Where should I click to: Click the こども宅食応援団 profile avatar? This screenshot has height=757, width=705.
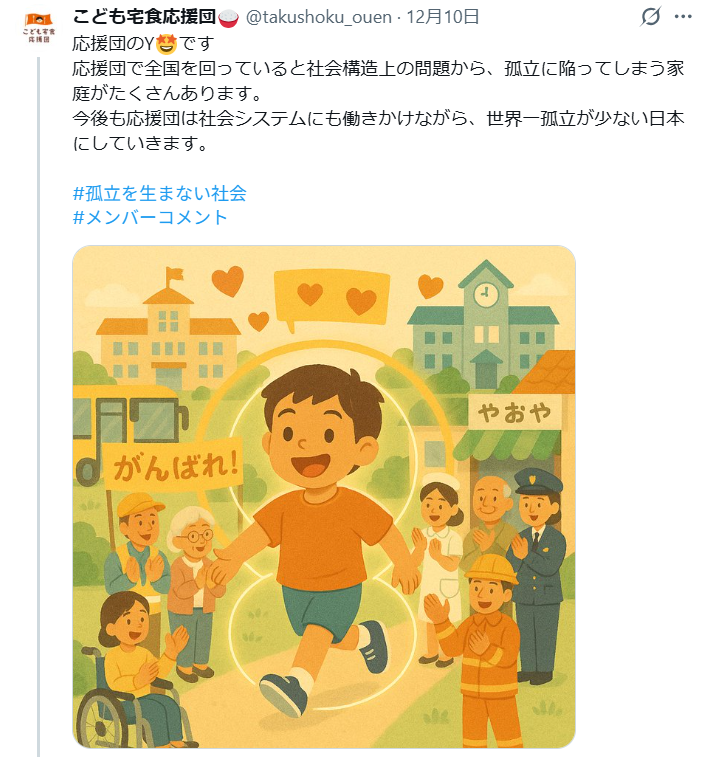[39, 28]
